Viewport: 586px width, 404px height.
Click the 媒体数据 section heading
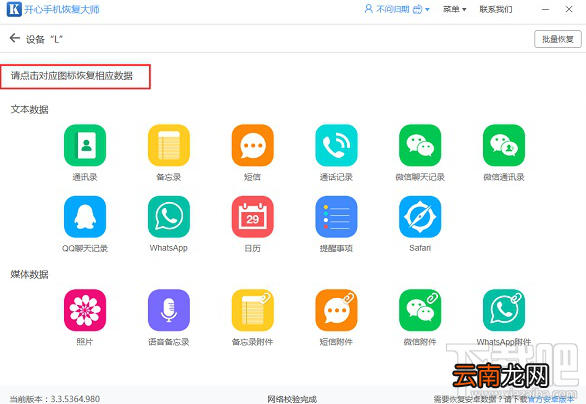(30, 274)
